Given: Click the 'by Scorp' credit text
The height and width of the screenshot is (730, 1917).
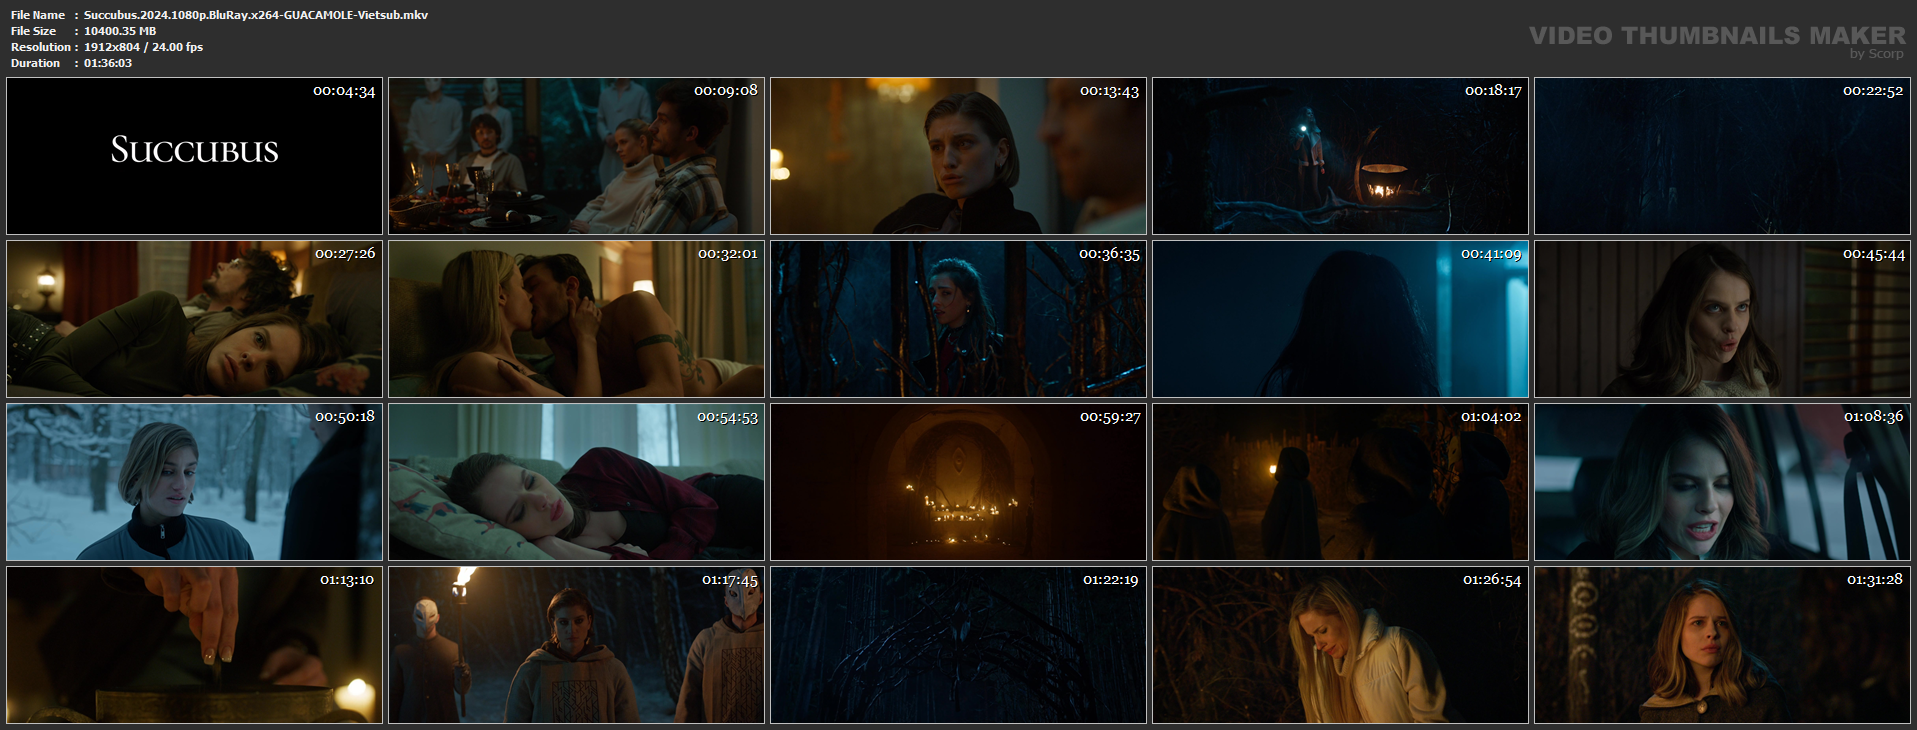Looking at the screenshot, I should click(x=1876, y=54).
